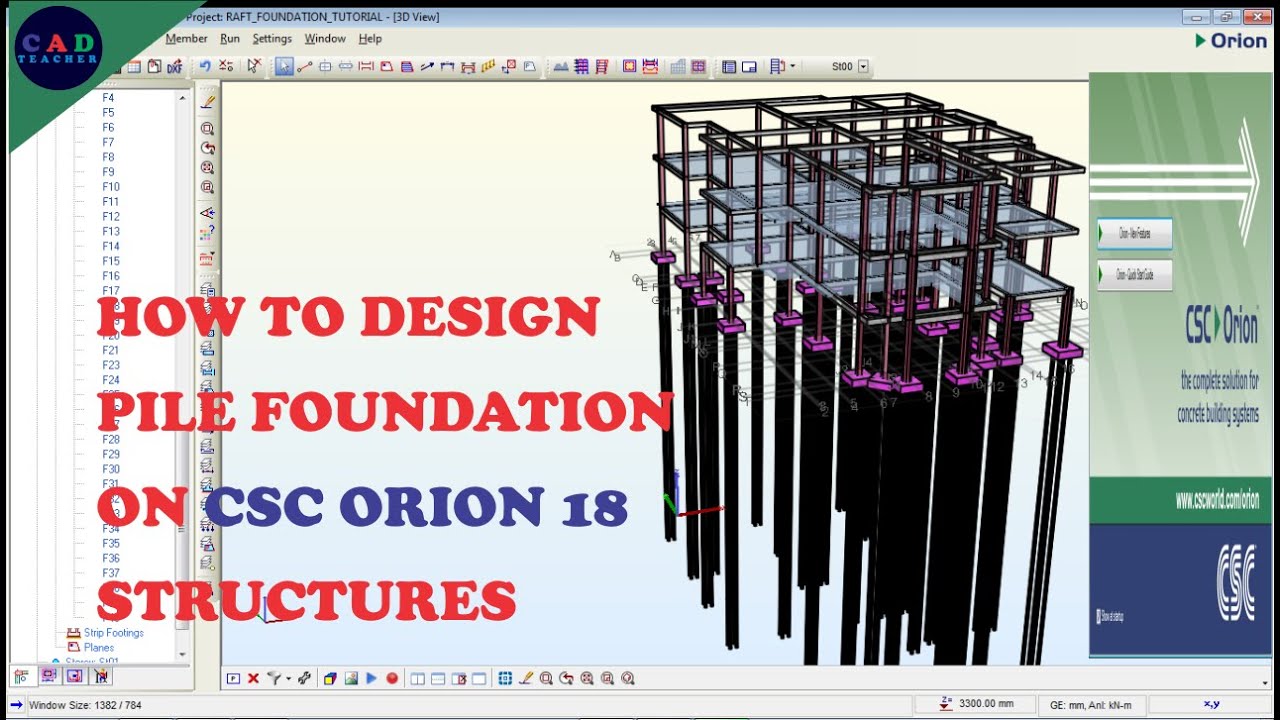Image resolution: width=1280 pixels, height=720 pixels.
Task: Expand the view options dropdown beside the St00 selector
Action: coord(793,67)
